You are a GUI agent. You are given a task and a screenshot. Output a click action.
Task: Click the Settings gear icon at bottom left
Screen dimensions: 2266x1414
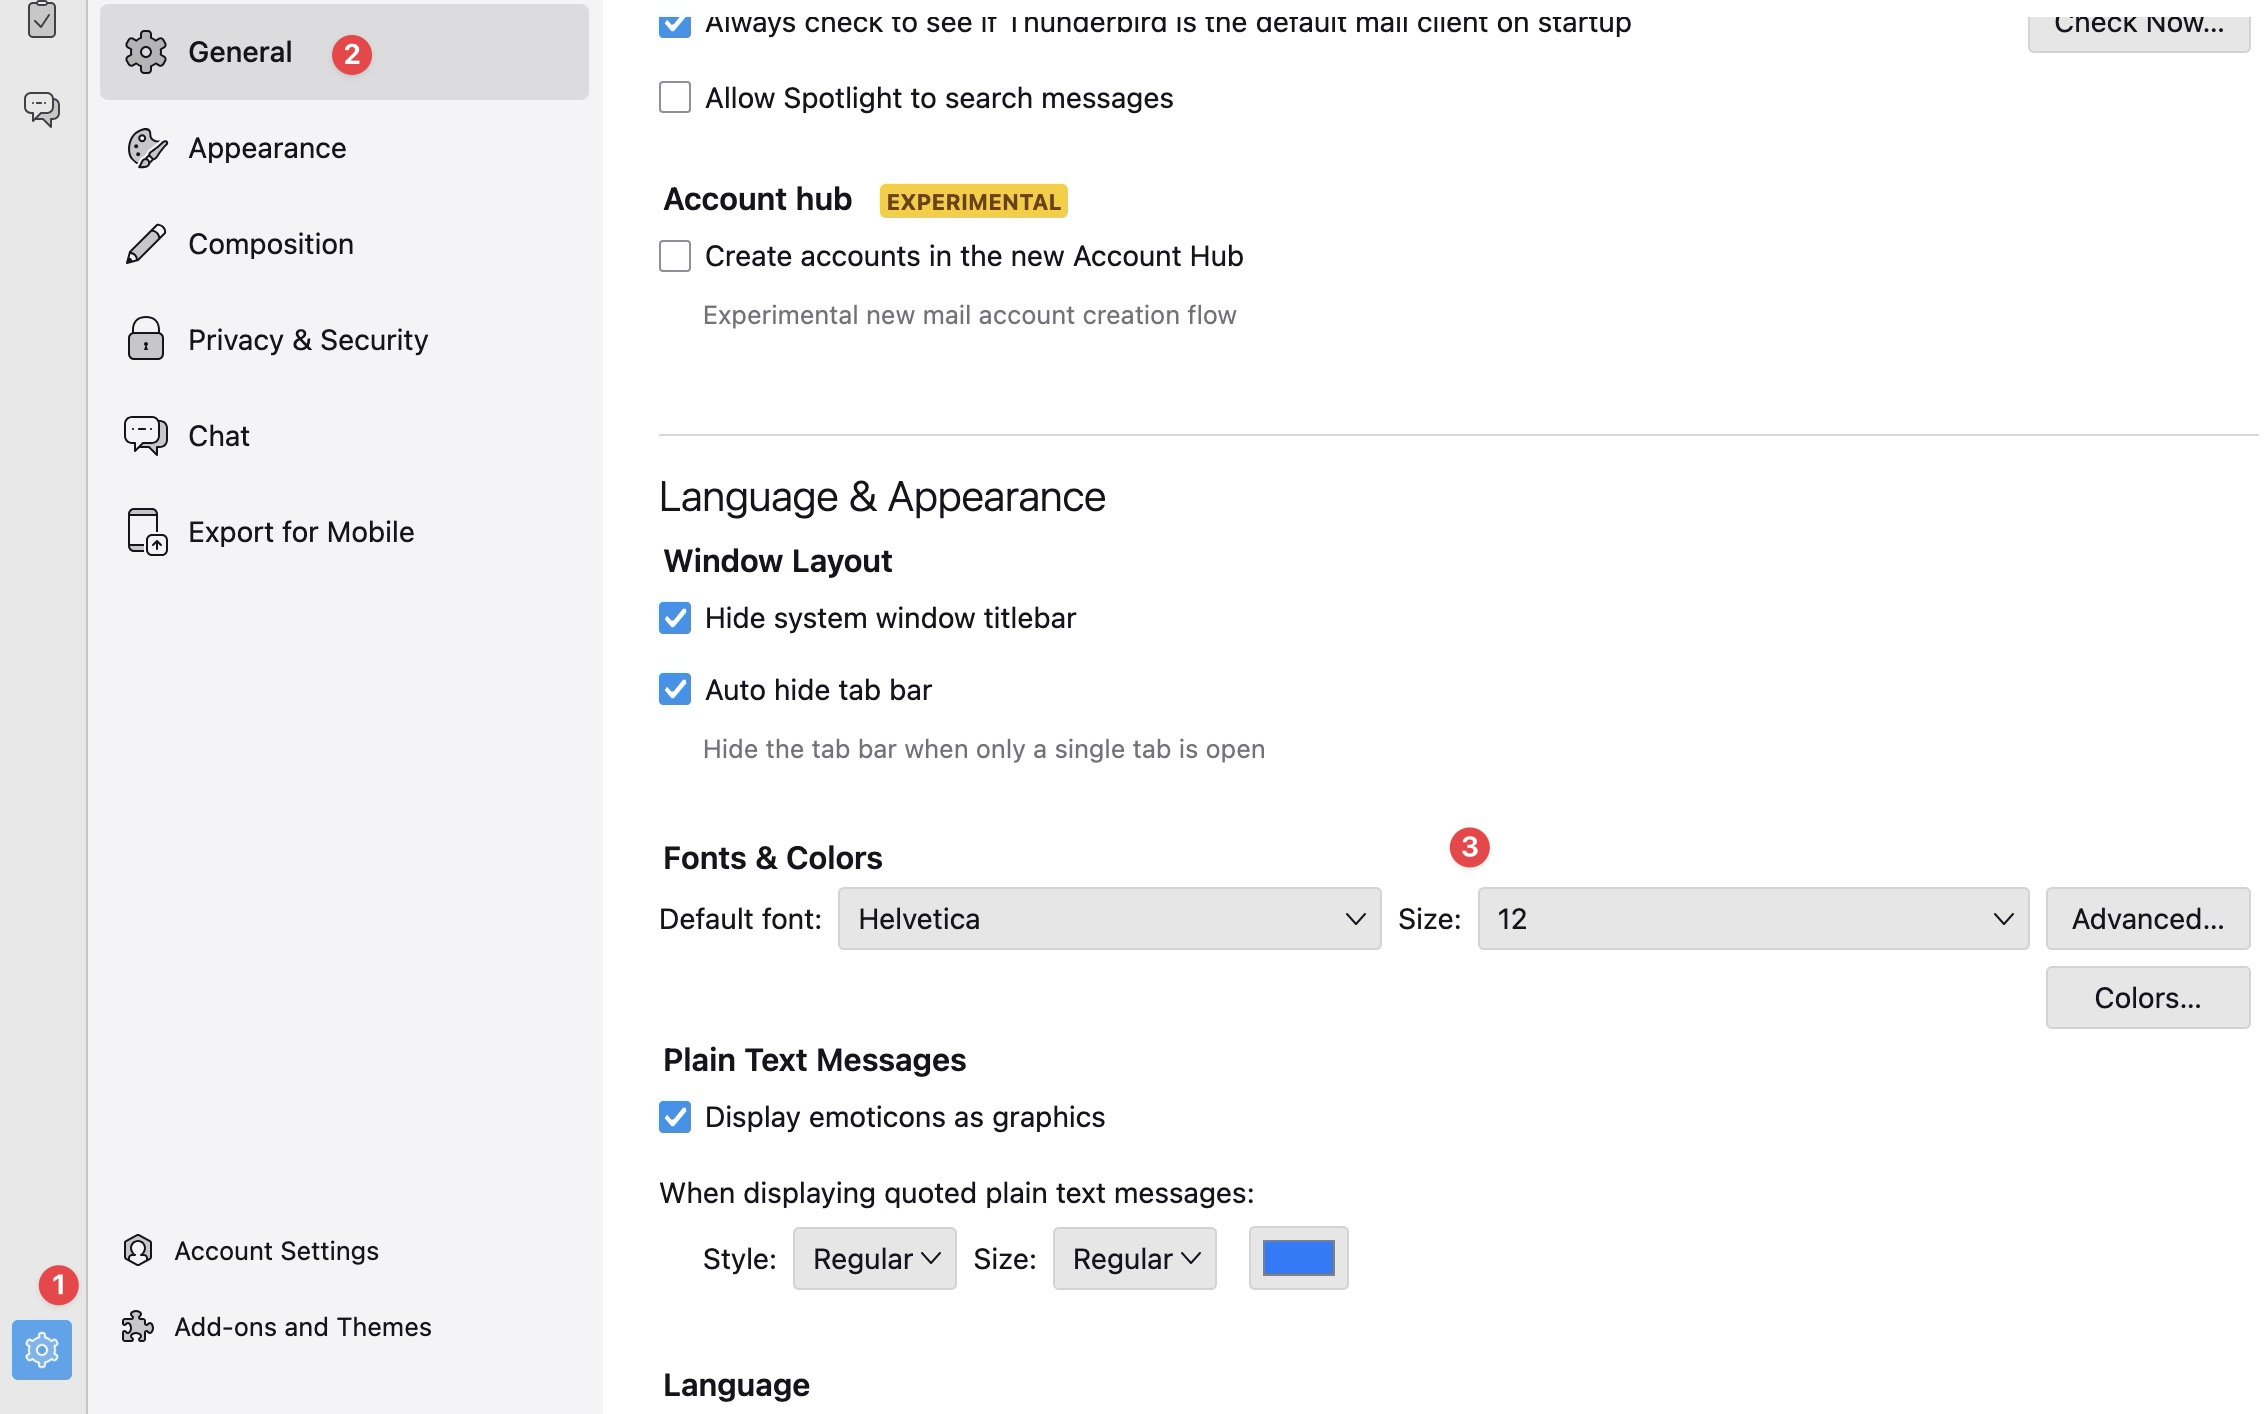coord(42,1350)
